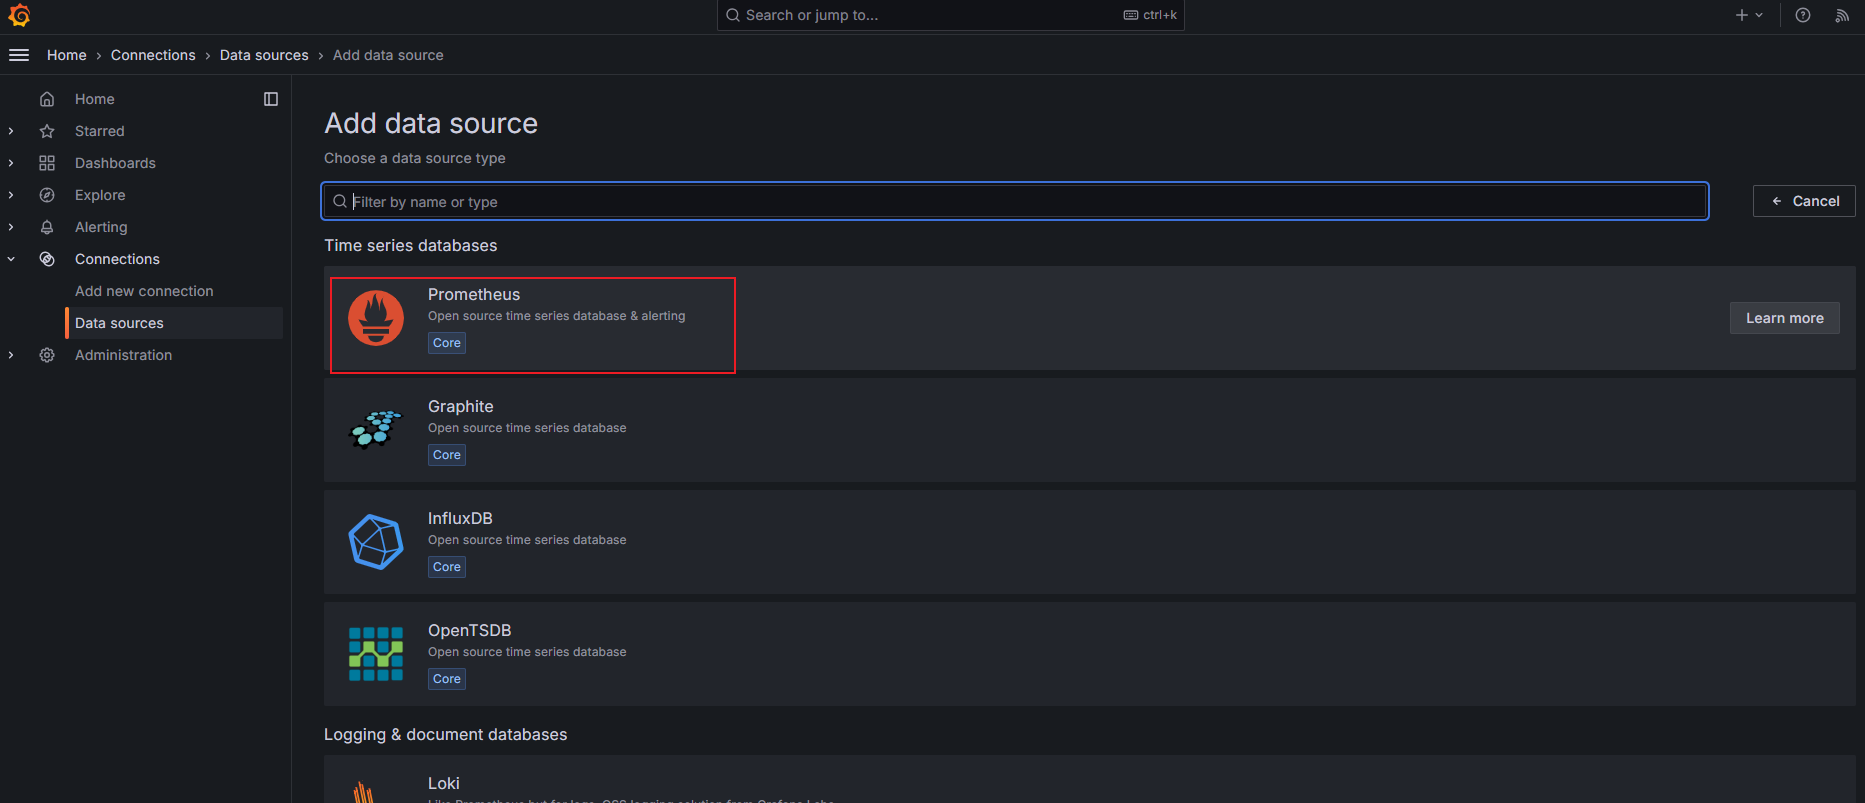The width and height of the screenshot is (1865, 803).
Task: Go to Data sources breadcrumb link
Action: coord(264,55)
